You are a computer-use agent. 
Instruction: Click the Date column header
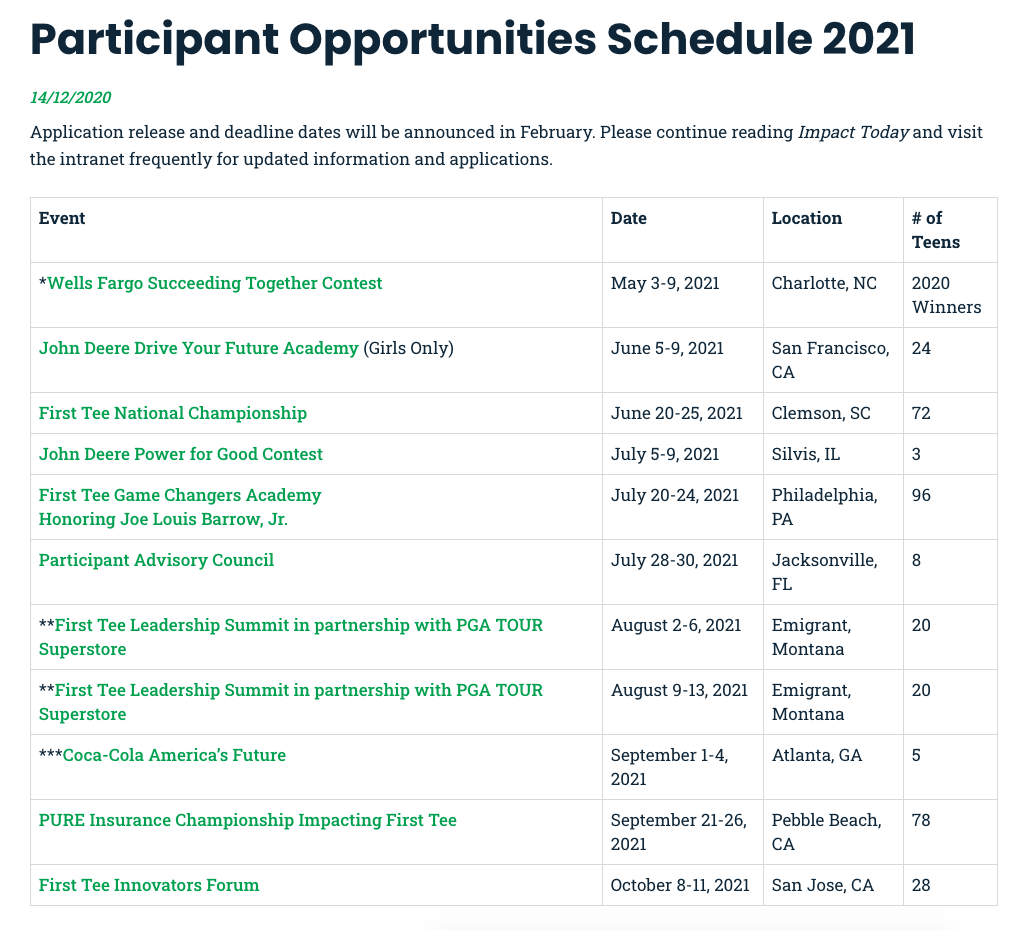click(628, 218)
